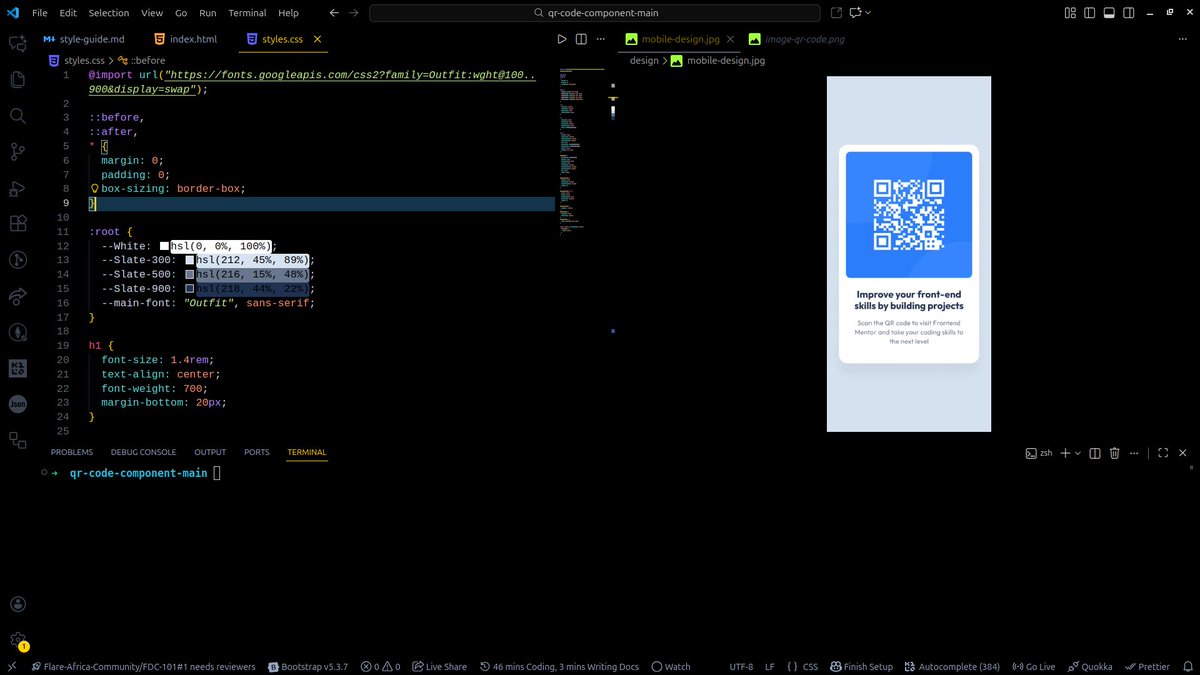Go back using the navigation arrow
Image resolution: width=1200 pixels, height=675 pixels.
(x=334, y=13)
